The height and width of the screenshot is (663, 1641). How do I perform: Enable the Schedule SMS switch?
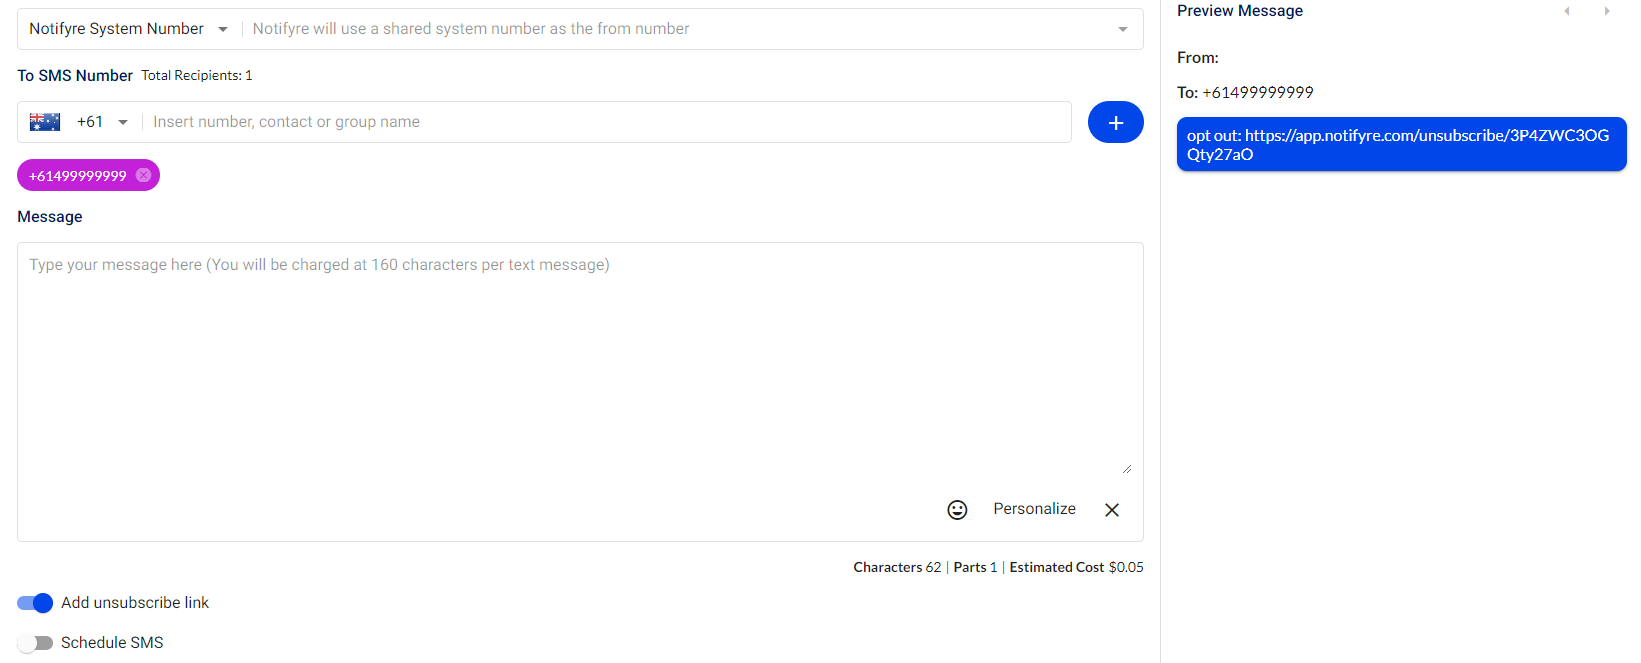35,643
